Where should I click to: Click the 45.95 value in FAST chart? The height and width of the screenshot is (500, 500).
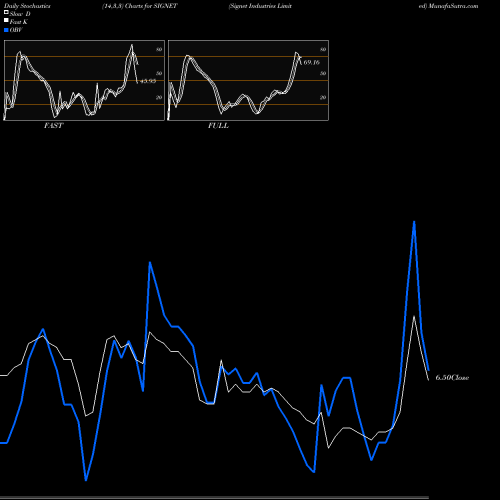click(x=148, y=81)
